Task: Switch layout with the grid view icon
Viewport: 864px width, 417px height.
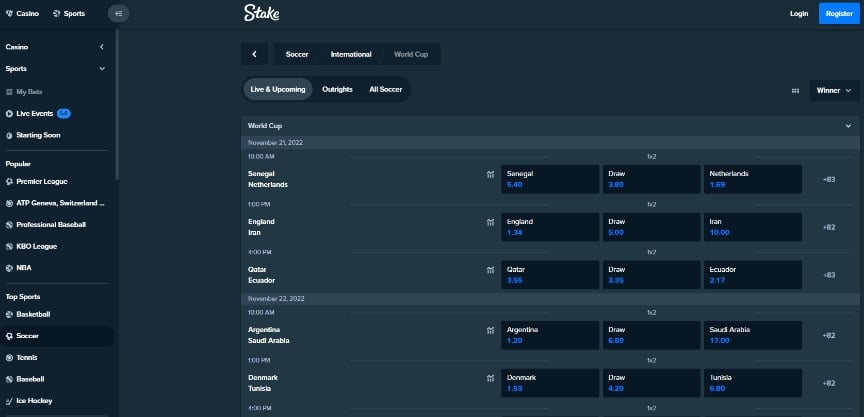Action: pos(795,91)
